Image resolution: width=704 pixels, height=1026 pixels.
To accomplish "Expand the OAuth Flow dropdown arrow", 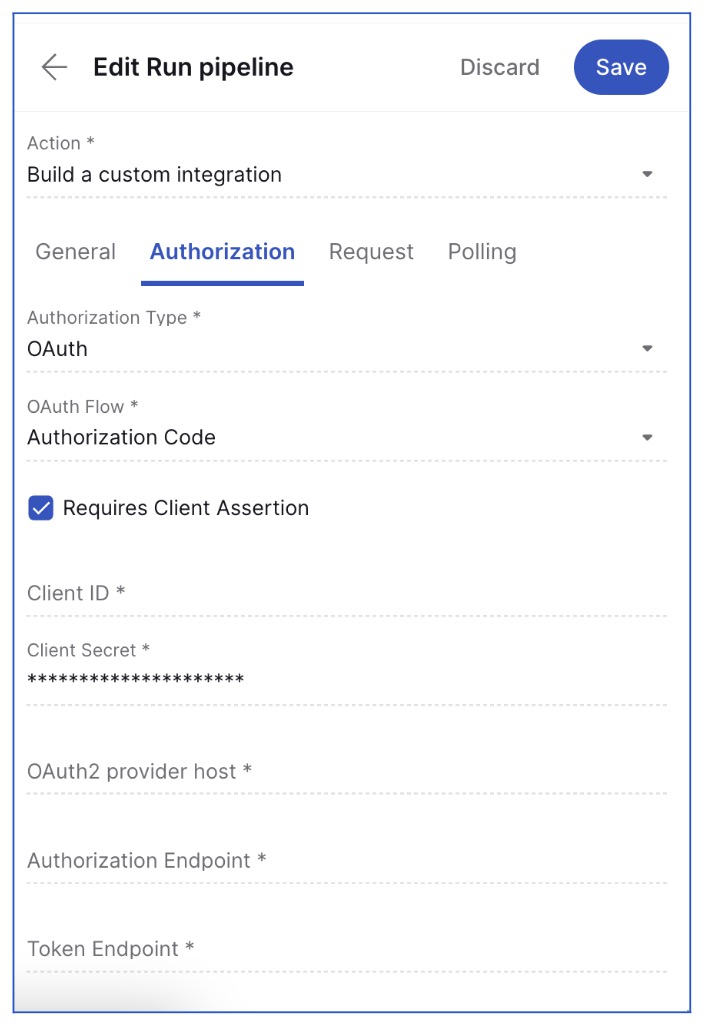I will (647, 437).
